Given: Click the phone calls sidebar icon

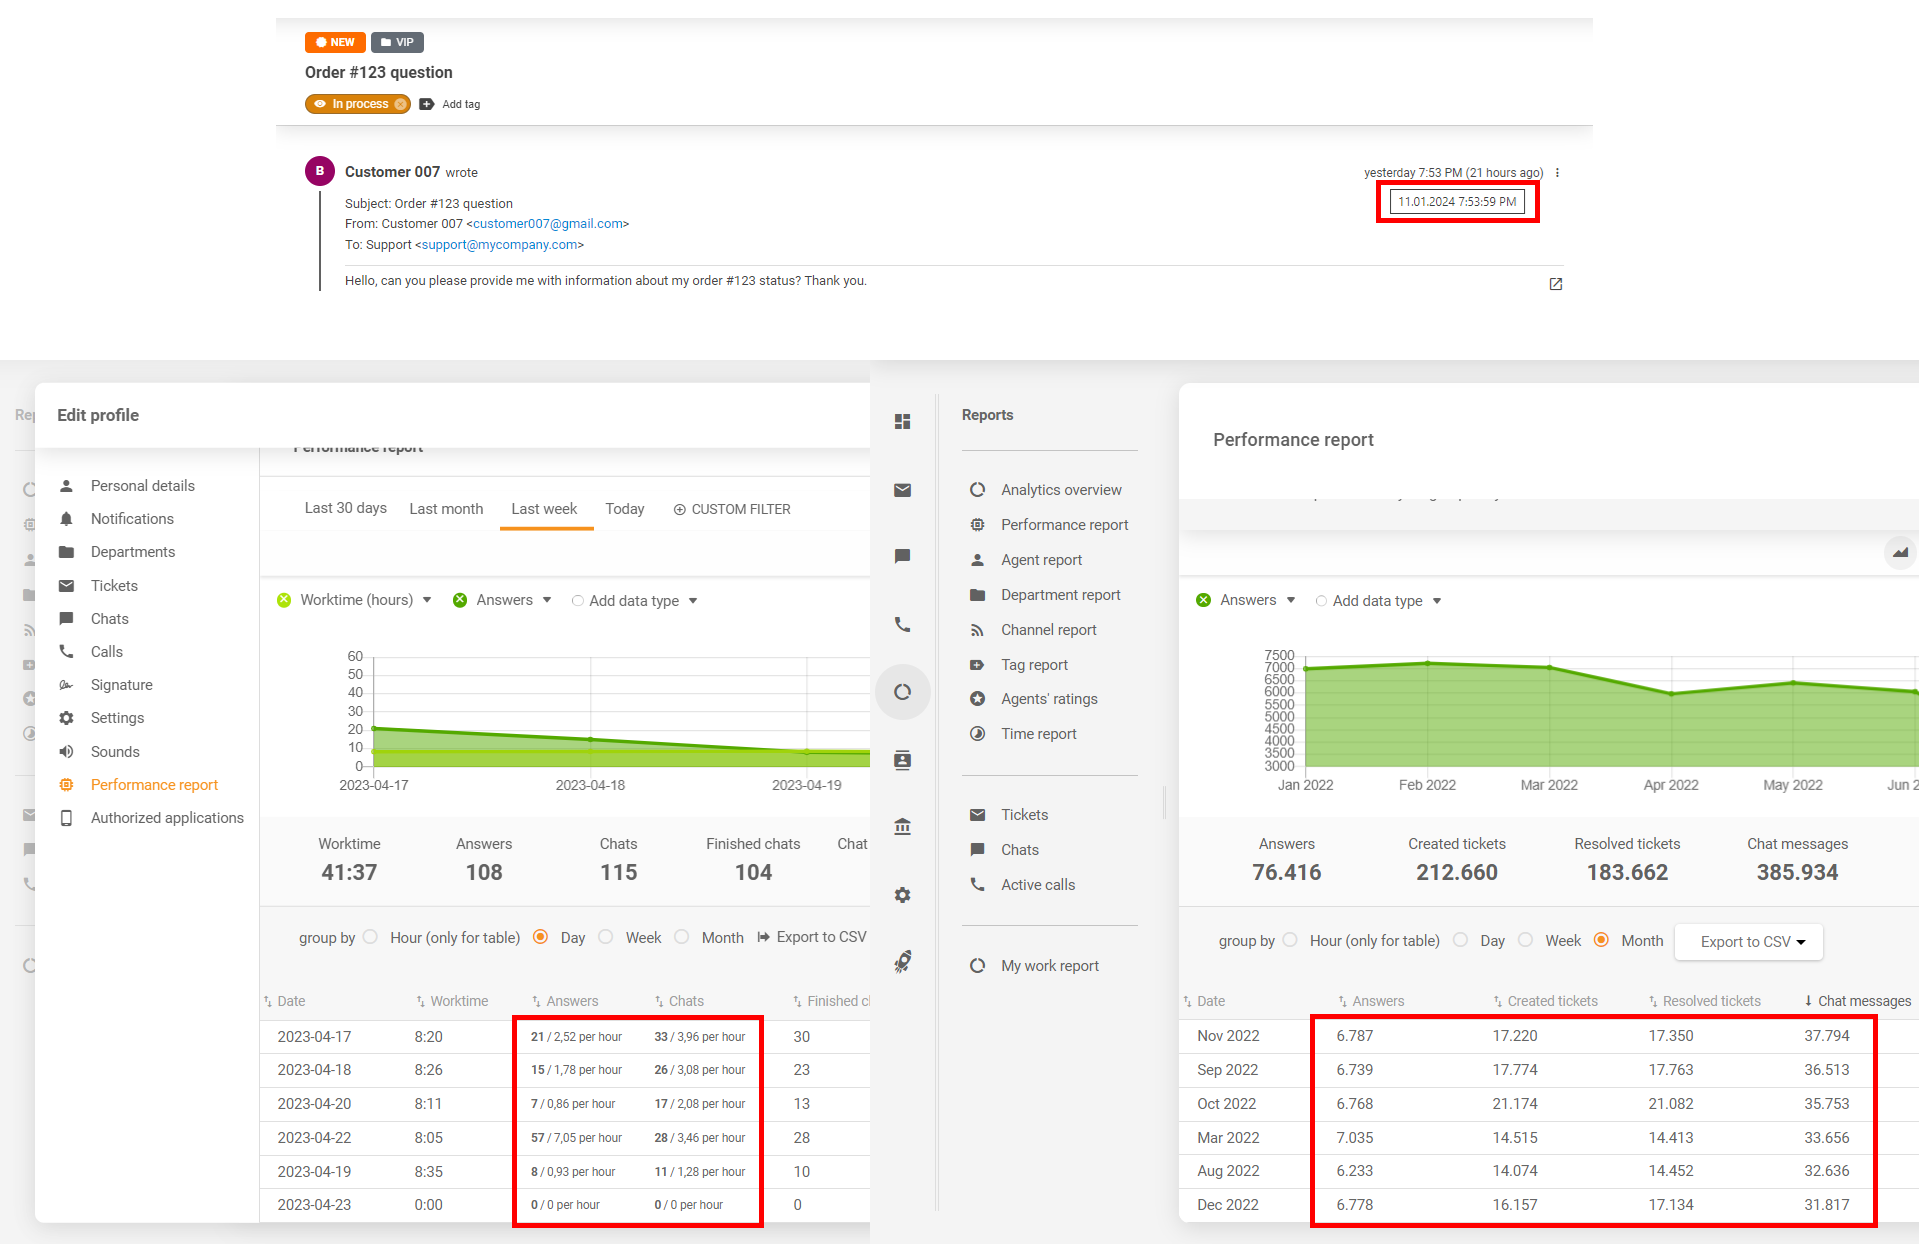Looking at the screenshot, I should click(902, 625).
